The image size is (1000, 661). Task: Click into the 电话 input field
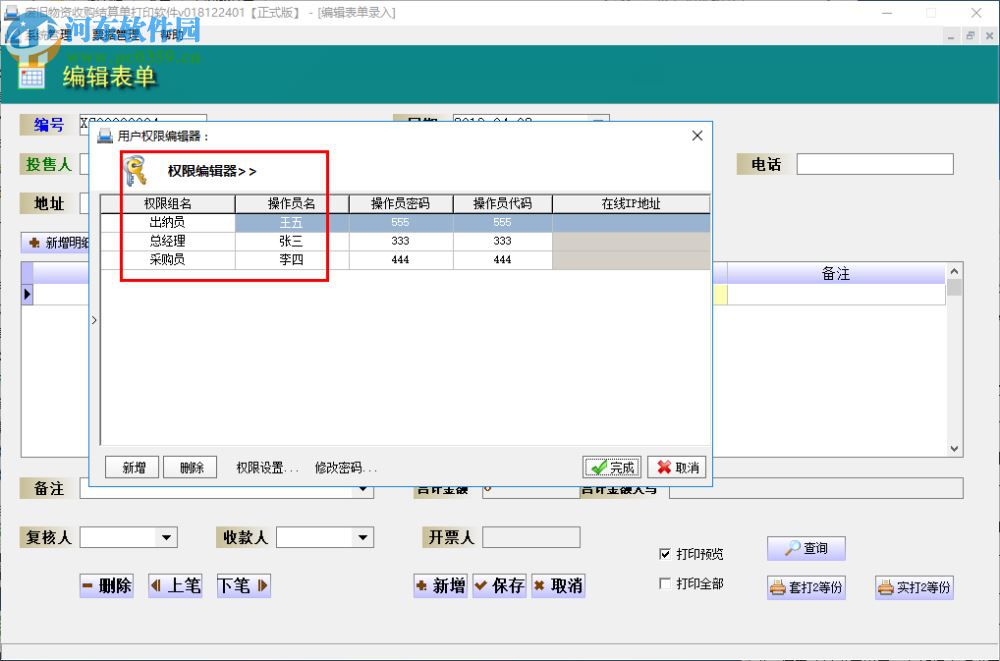tap(874, 164)
